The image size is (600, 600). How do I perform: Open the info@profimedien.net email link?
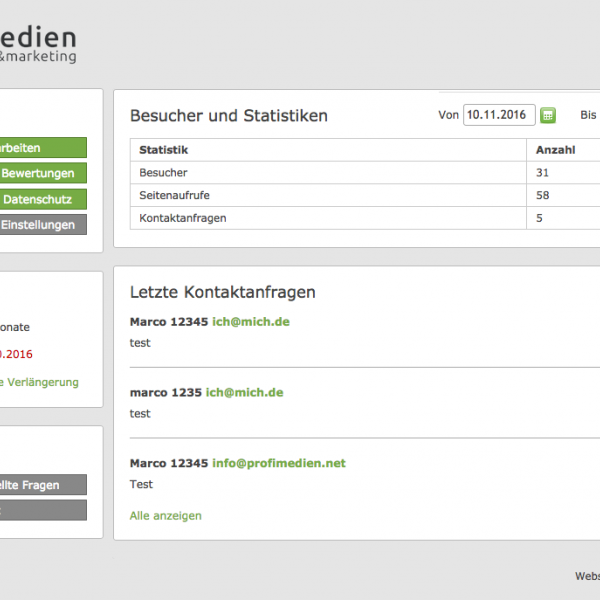(278, 464)
